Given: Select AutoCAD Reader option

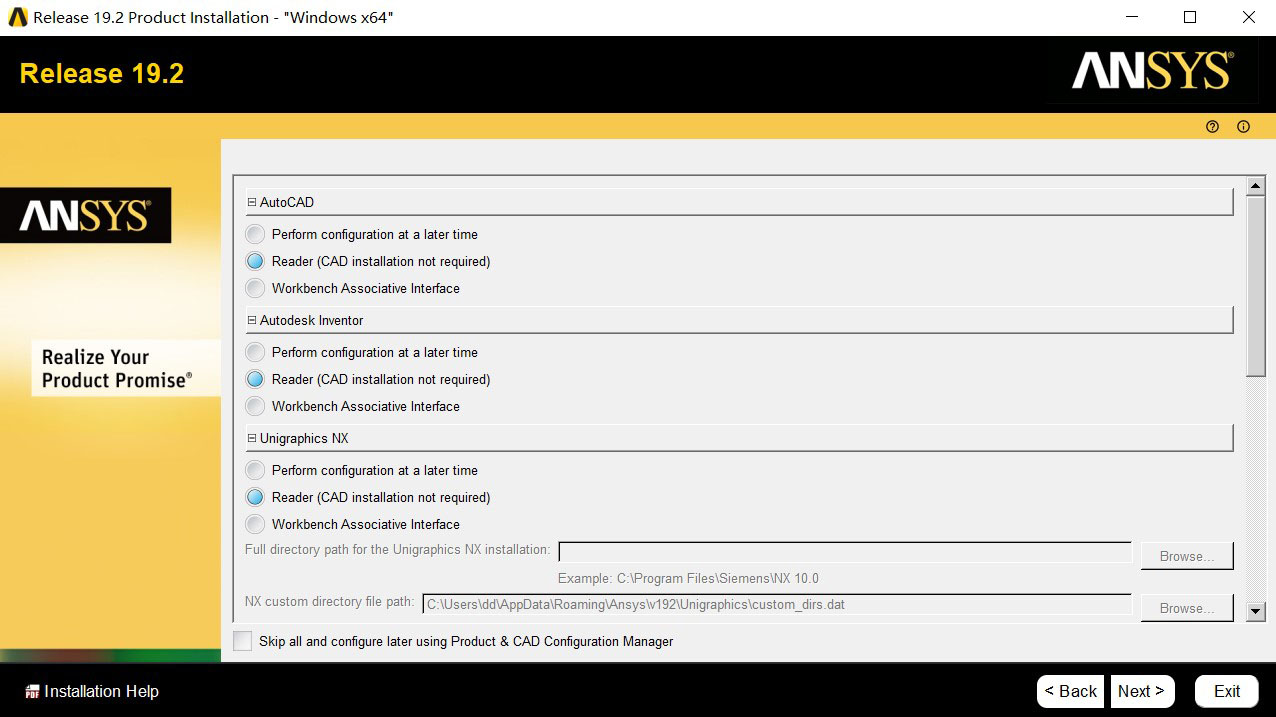Looking at the screenshot, I should pyautogui.click(x=256, y=261).
